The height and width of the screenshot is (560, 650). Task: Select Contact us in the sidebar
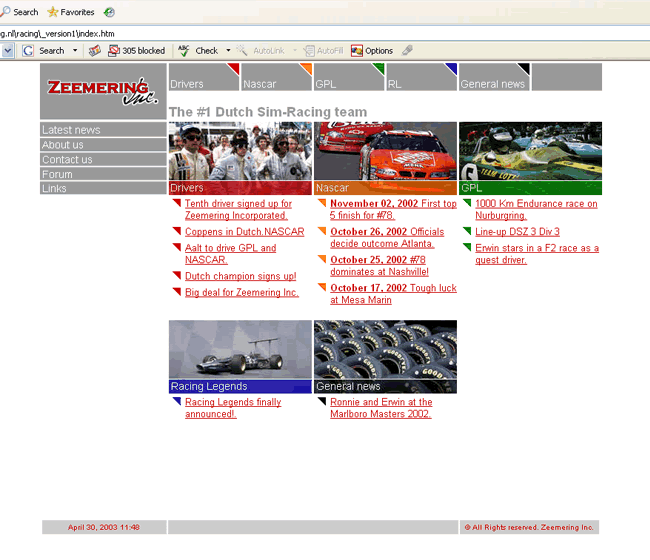tap(103, 159)
